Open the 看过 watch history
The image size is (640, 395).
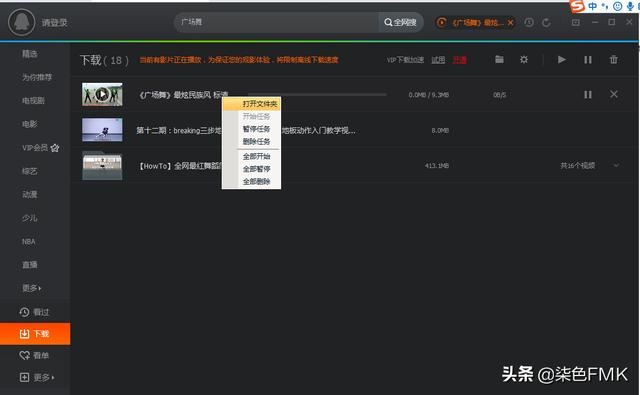[34, 312]
